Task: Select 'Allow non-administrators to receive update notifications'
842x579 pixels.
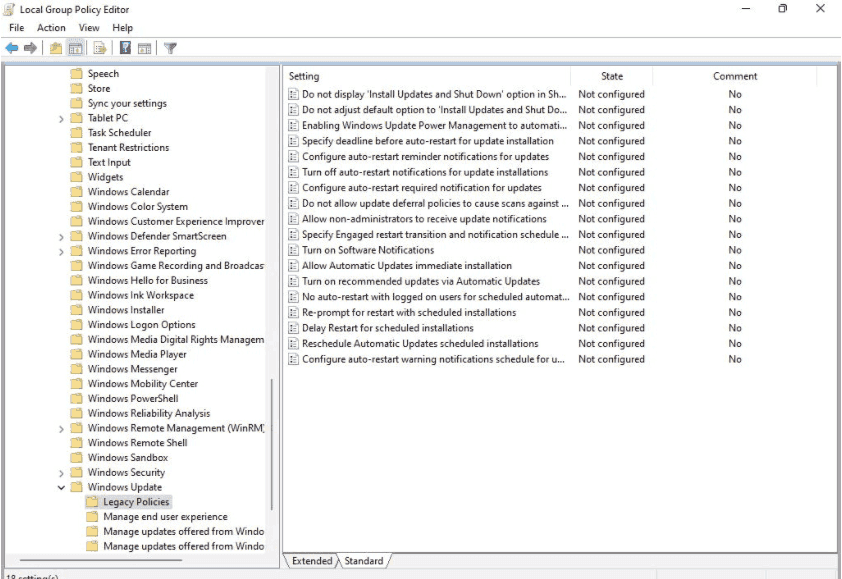Action: pos(424,219)
